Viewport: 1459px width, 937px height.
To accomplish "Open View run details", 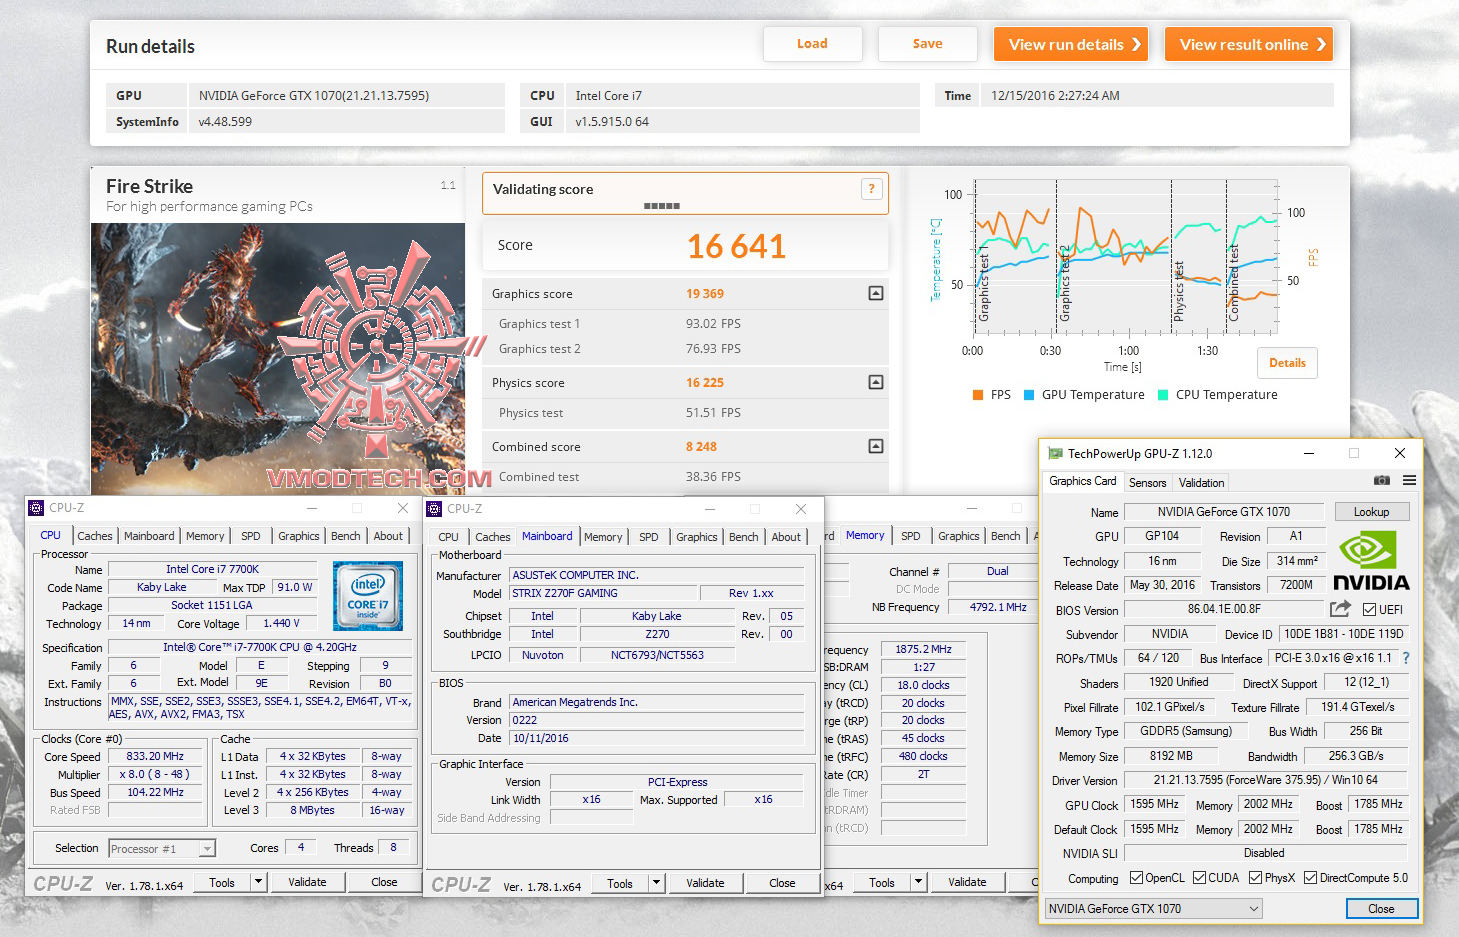I will click(1071, 44).
